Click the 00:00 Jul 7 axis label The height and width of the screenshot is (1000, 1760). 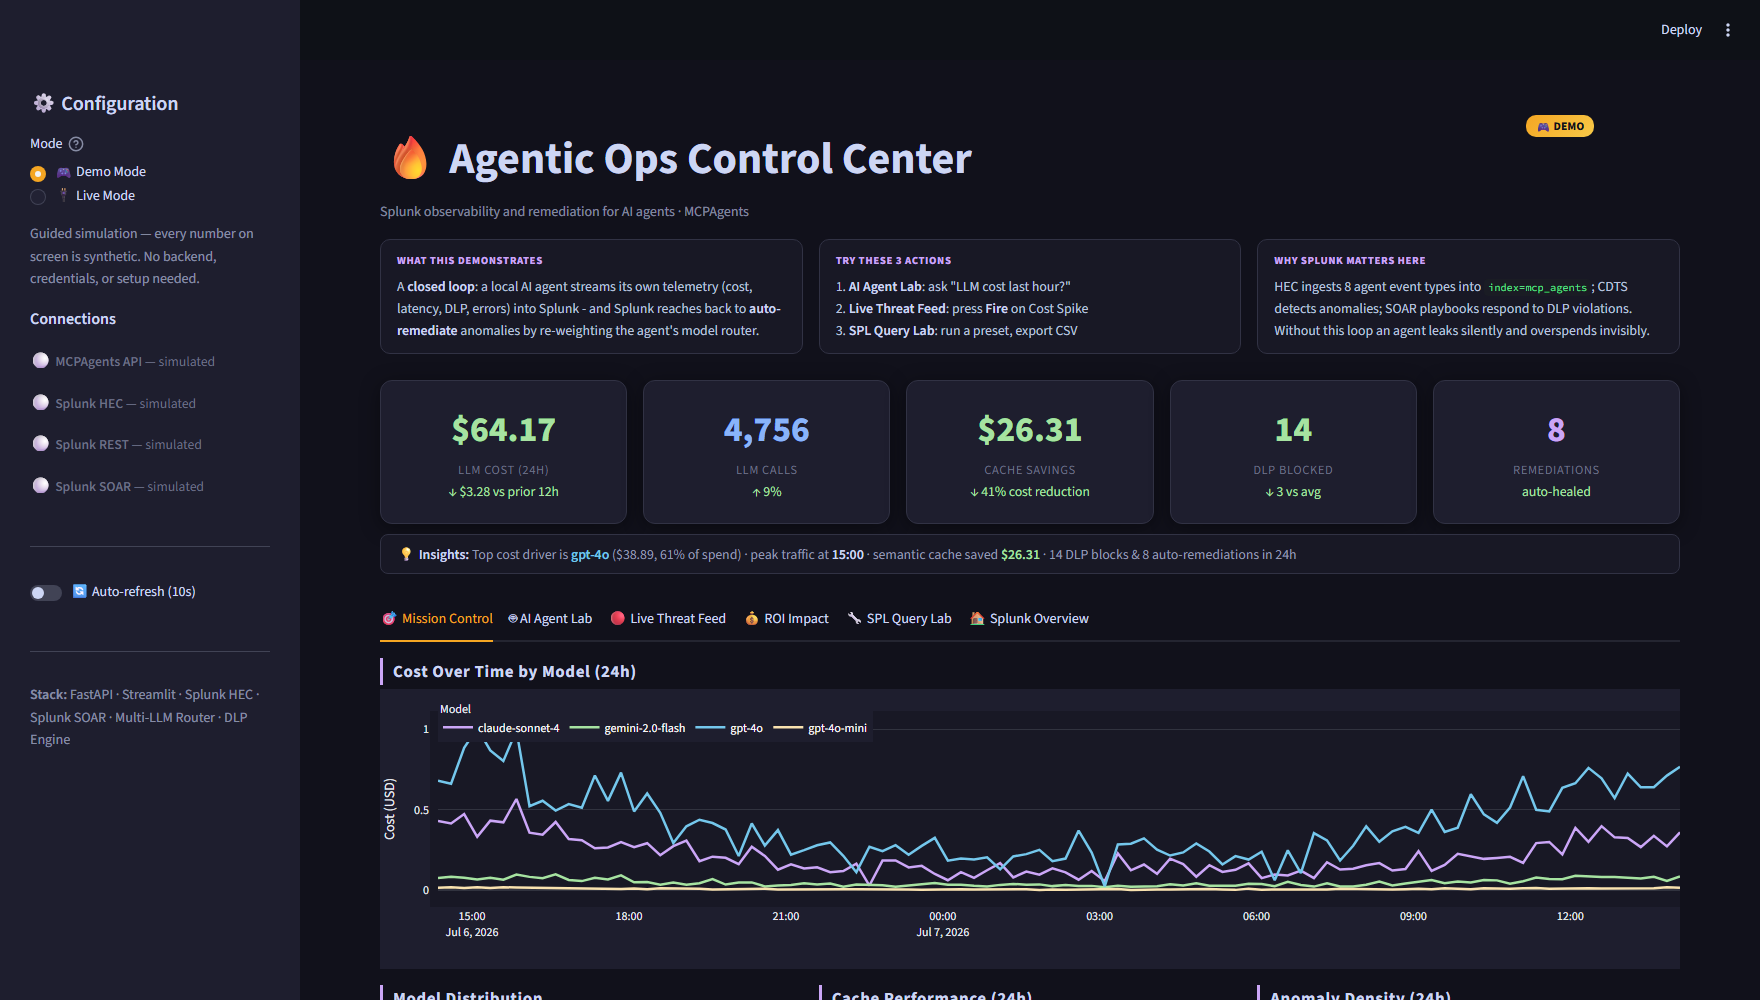pos(943,924)
